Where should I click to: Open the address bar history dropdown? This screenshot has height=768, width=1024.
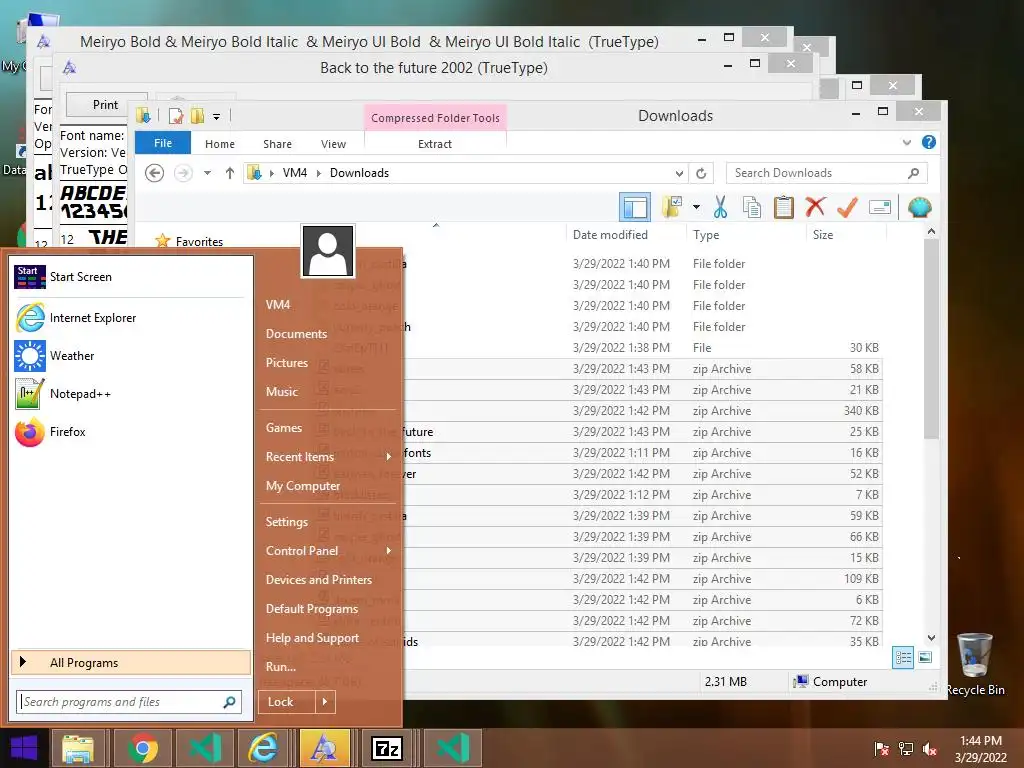point(679,173)
